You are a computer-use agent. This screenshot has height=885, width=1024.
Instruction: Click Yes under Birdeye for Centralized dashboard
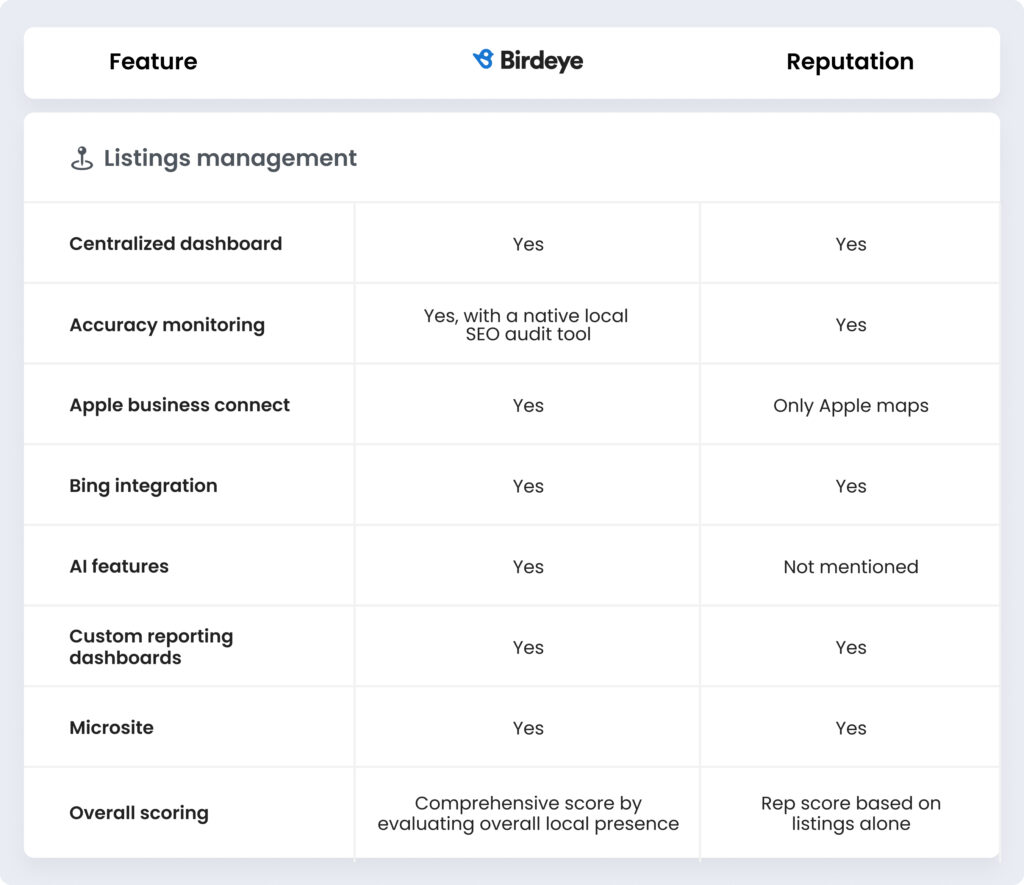(528, 244)
